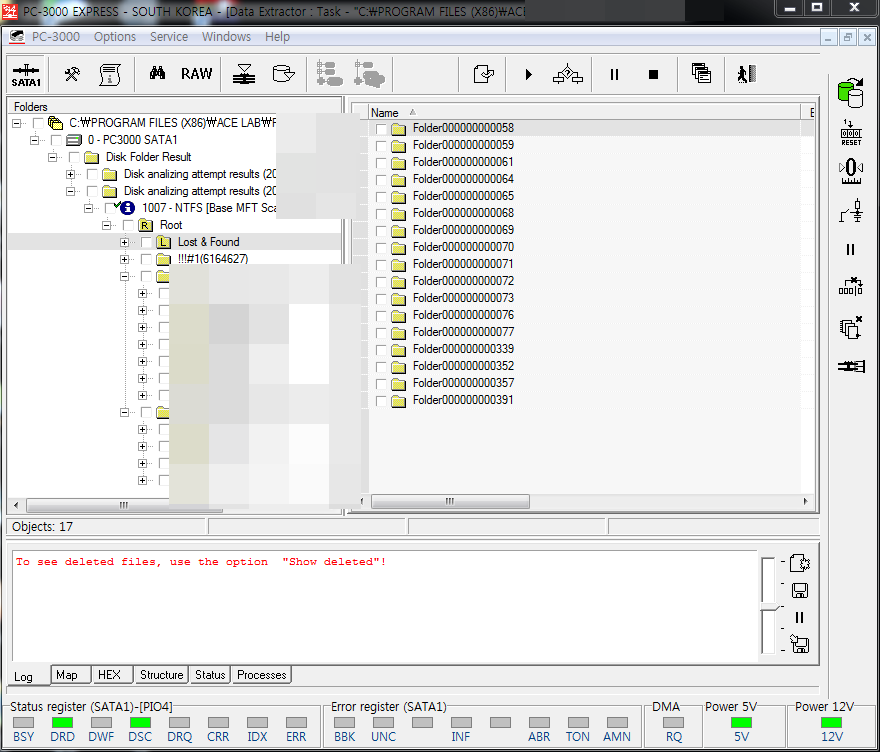Click the log settings gear-page icon
The width and height of the screenshot is (880, 752).
click(x=800, y=563)
